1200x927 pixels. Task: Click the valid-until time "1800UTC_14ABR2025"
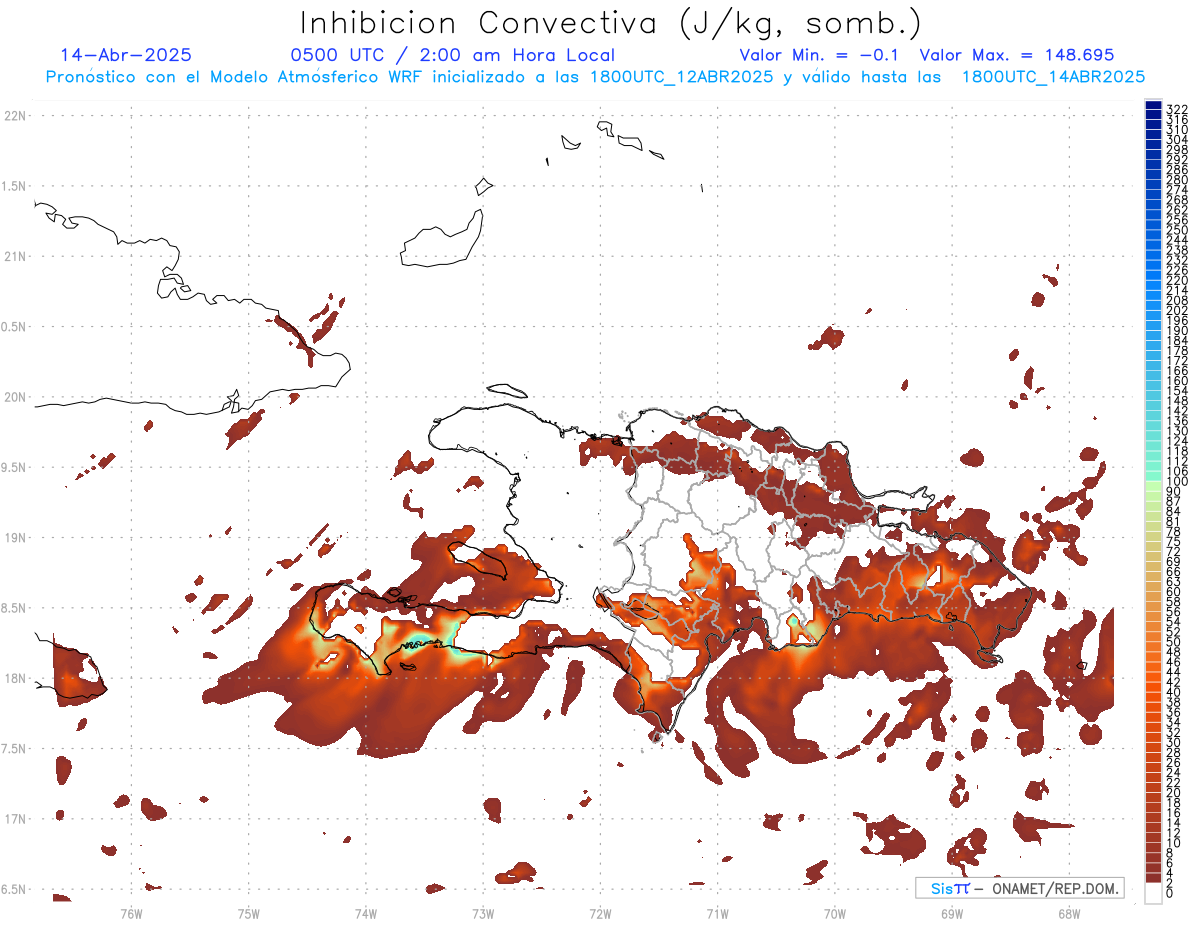[1053, 77]
